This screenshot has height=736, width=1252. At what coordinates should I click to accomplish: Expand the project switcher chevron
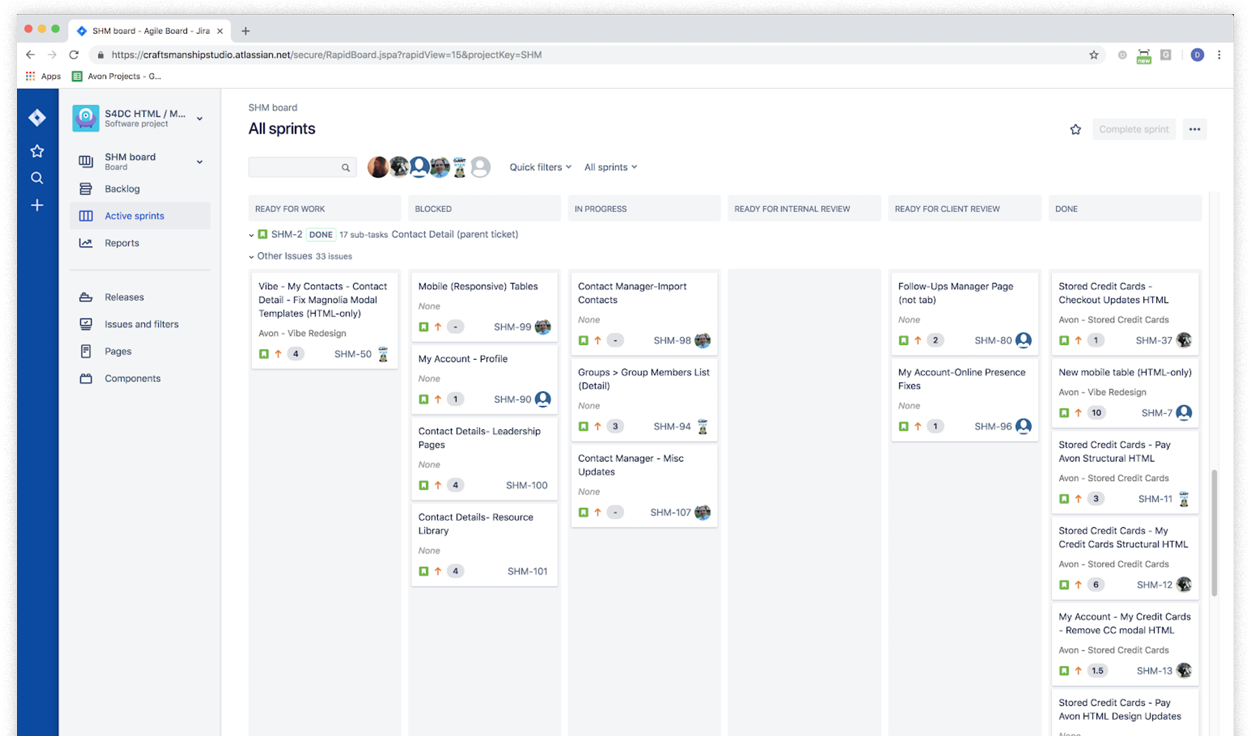point(200,119)
